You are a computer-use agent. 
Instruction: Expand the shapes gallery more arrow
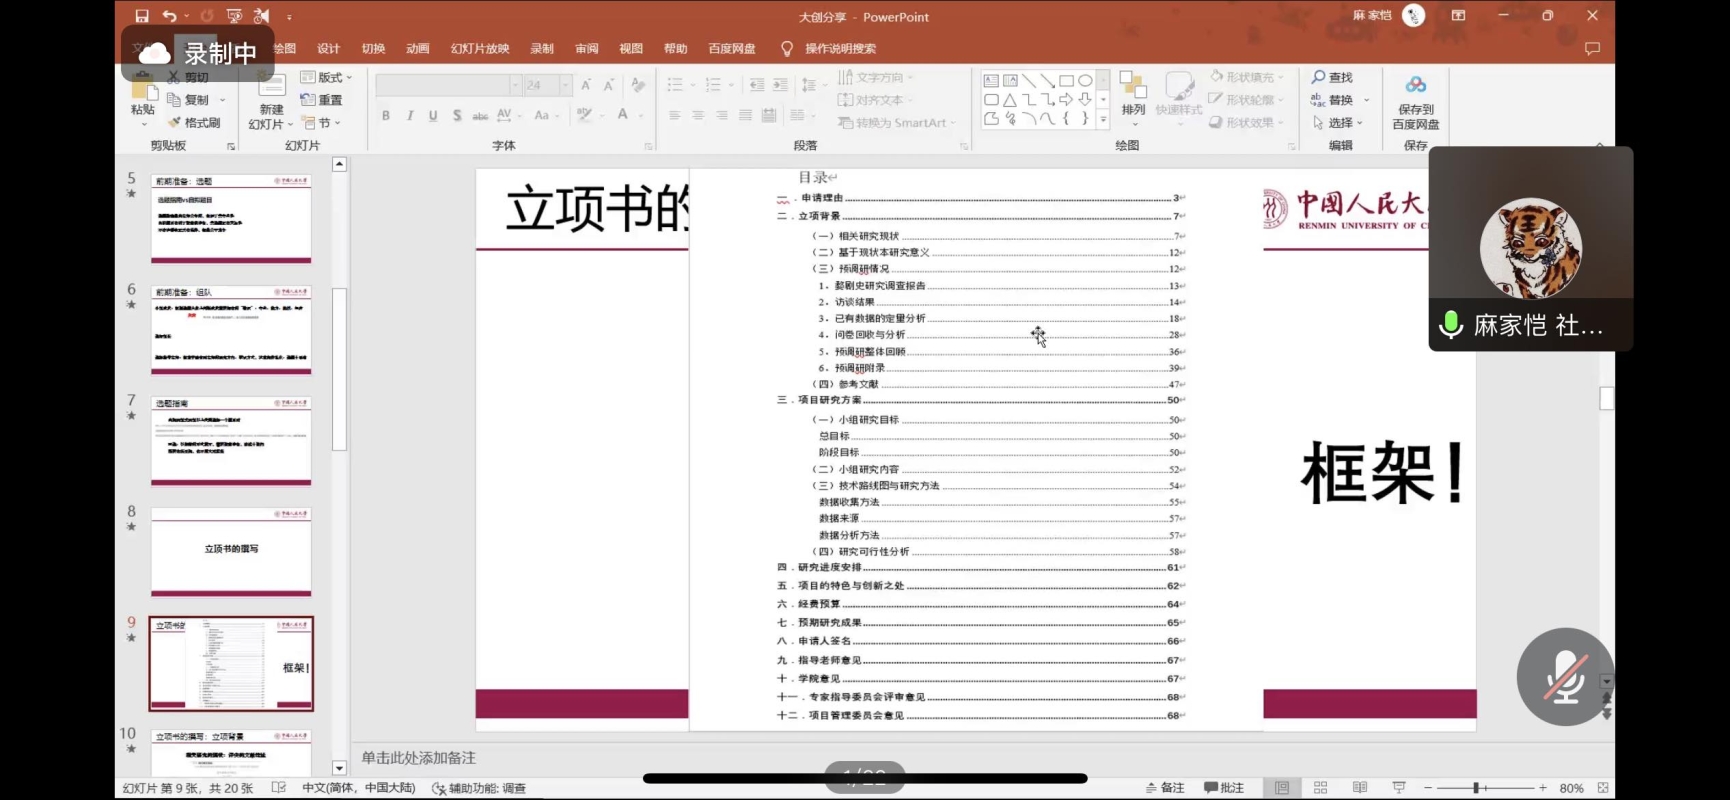(x=1103, y=119)
